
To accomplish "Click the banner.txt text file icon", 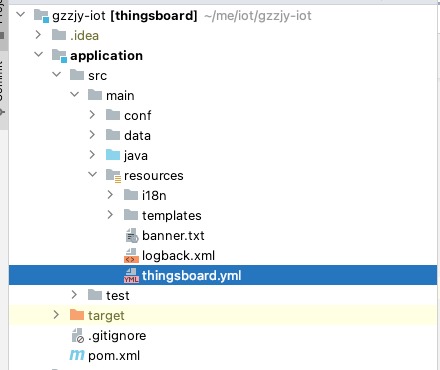I will click(132, 236).
